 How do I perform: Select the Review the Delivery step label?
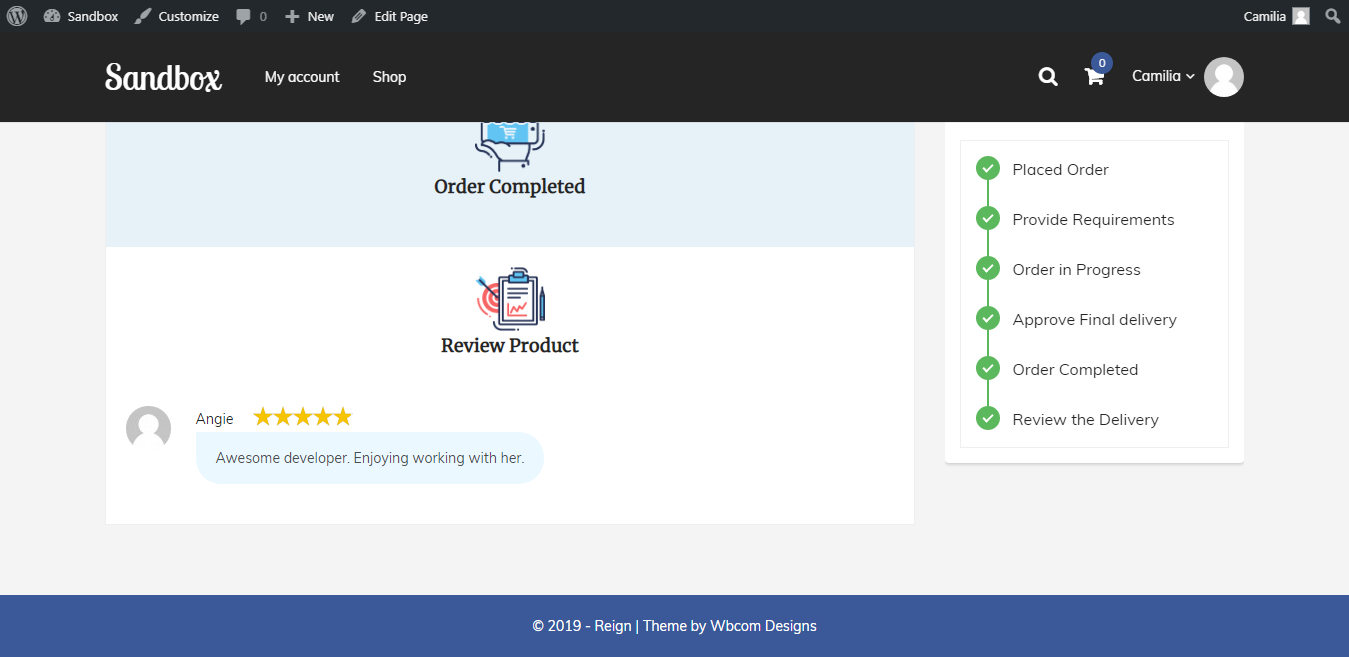pyautogui.click(x=1085, y=420)
